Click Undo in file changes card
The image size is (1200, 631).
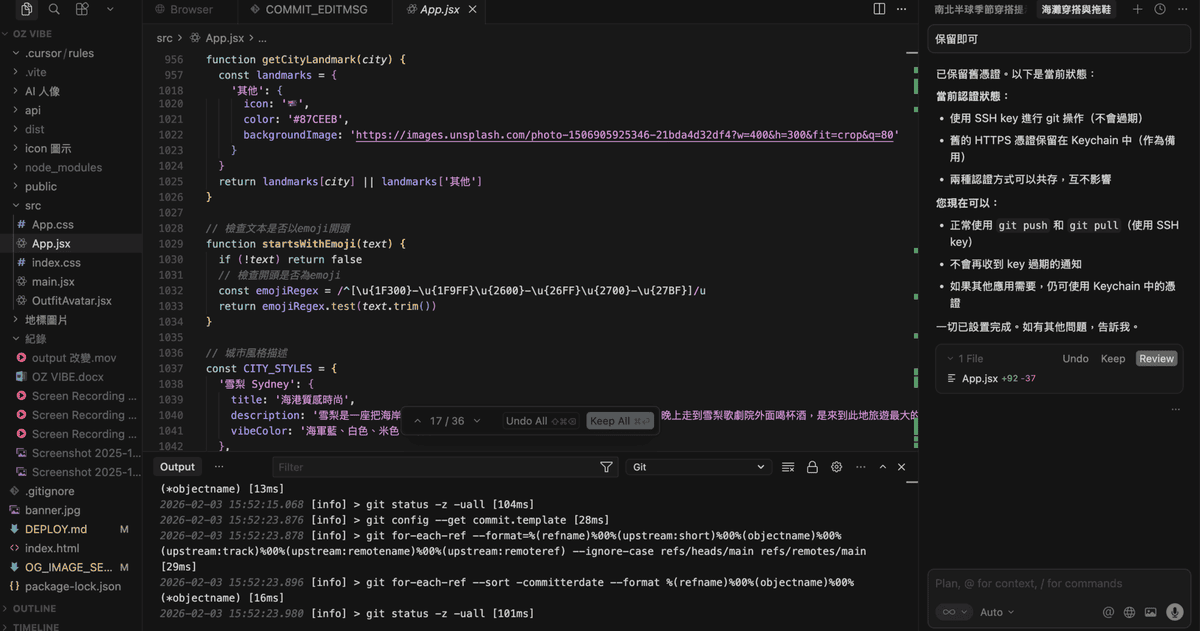coord(1075,359)
